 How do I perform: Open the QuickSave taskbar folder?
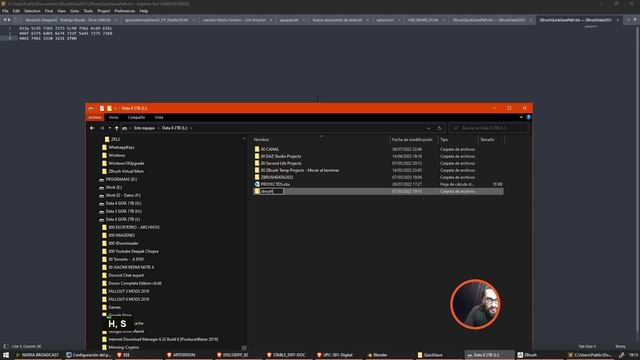coord(430,355)
